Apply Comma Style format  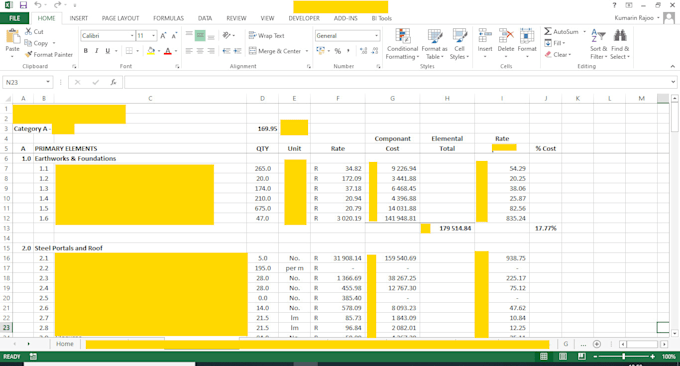click(348, 51)
